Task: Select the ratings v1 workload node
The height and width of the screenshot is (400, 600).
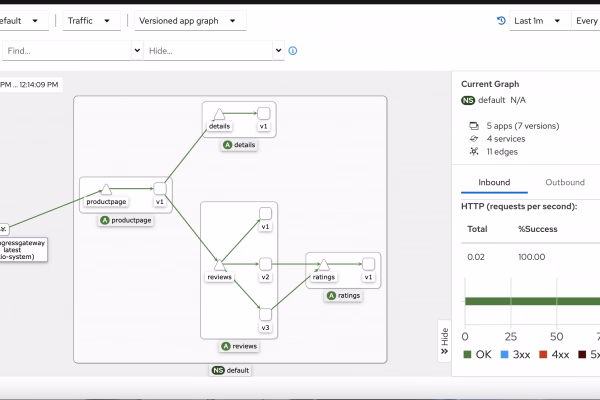Action: click(368, 264)
